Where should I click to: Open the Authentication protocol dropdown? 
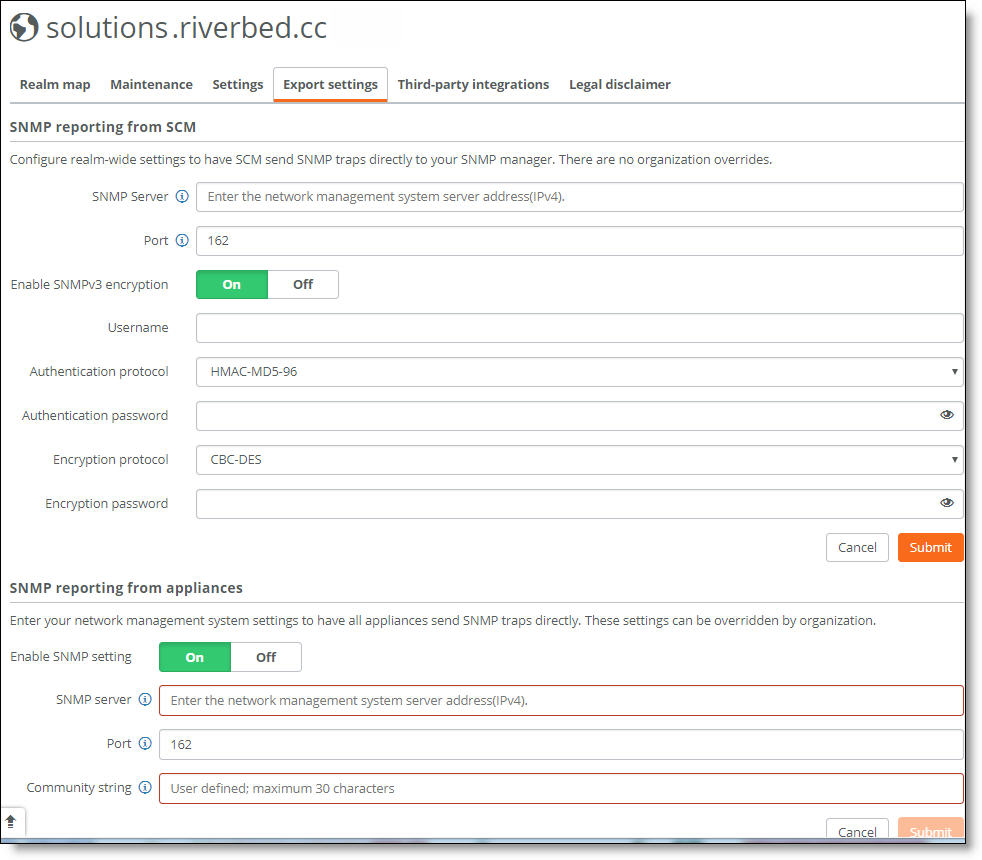click(x=579, y=372)
